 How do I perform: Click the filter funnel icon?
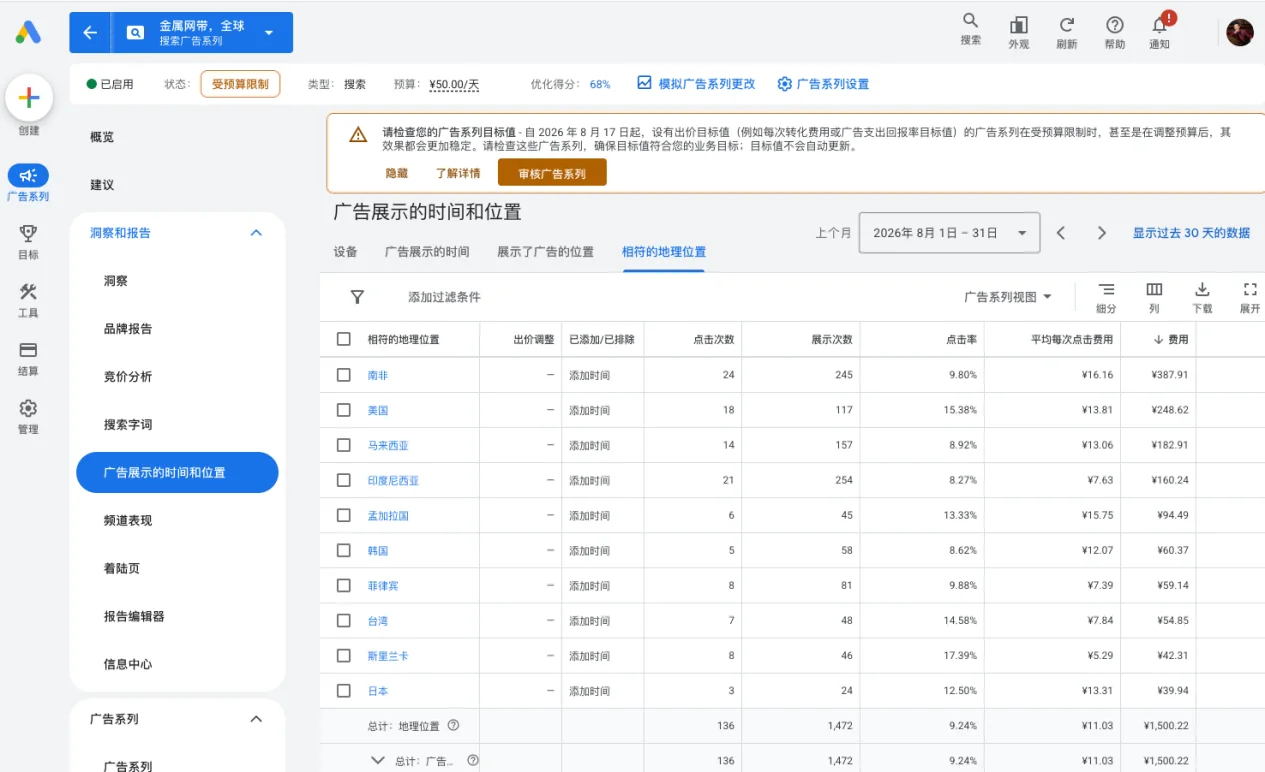tap(357, 297)
